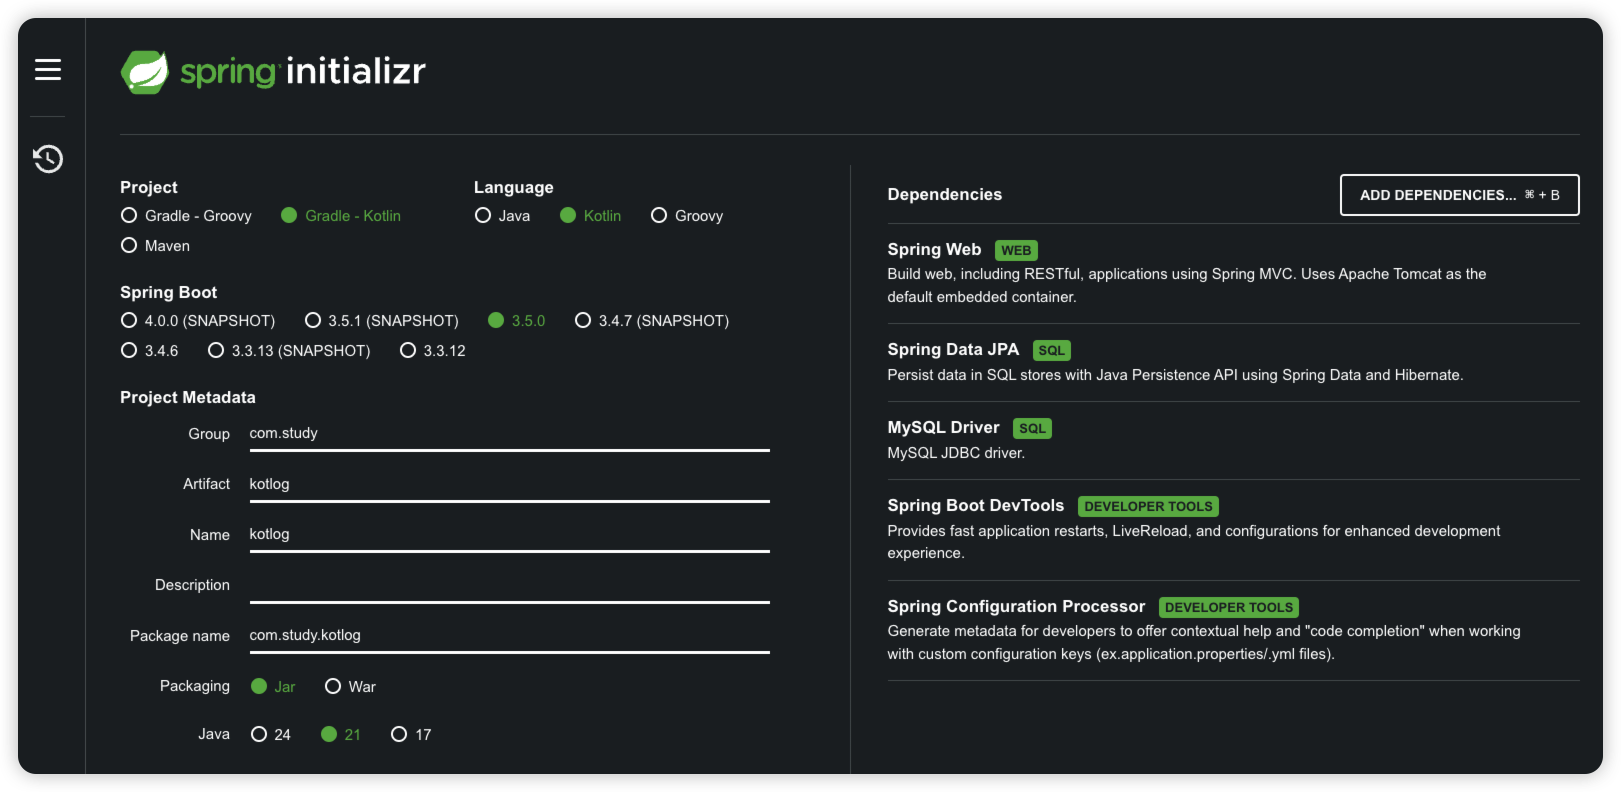Select War packaging

pyautogui.click(x=351, y=687)
